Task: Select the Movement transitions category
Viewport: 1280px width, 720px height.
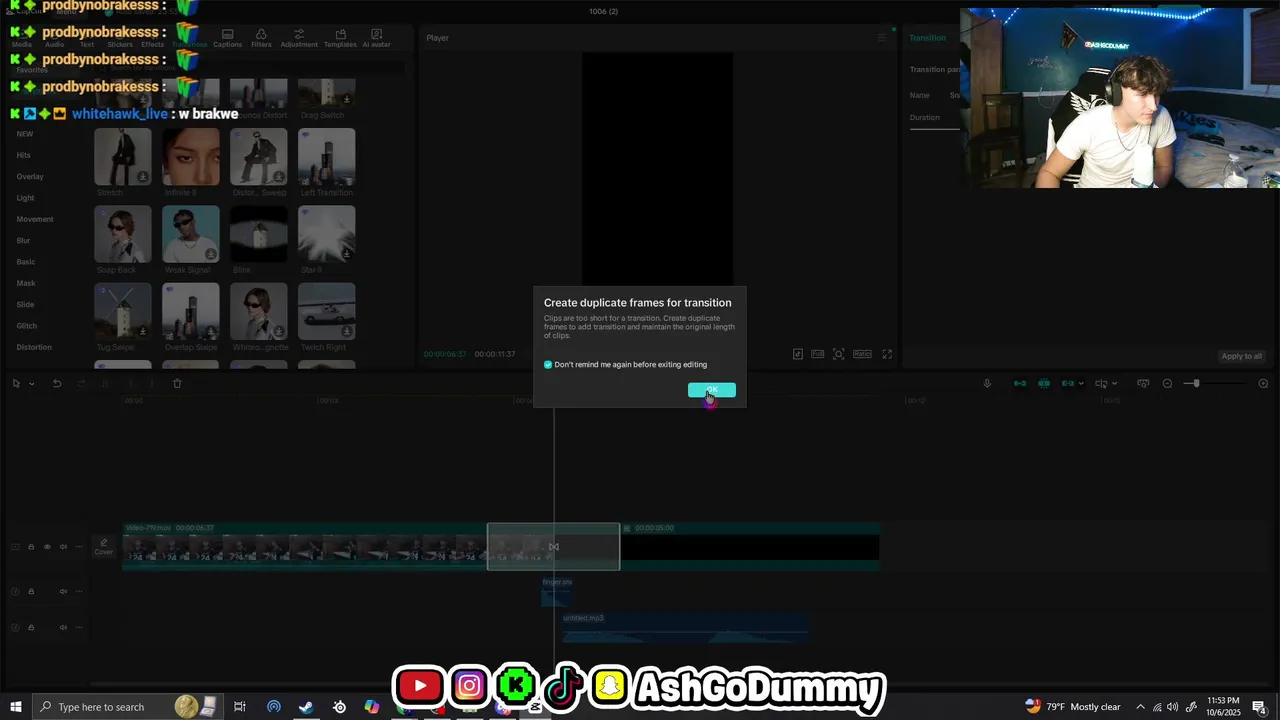Action: coord(35,219)
